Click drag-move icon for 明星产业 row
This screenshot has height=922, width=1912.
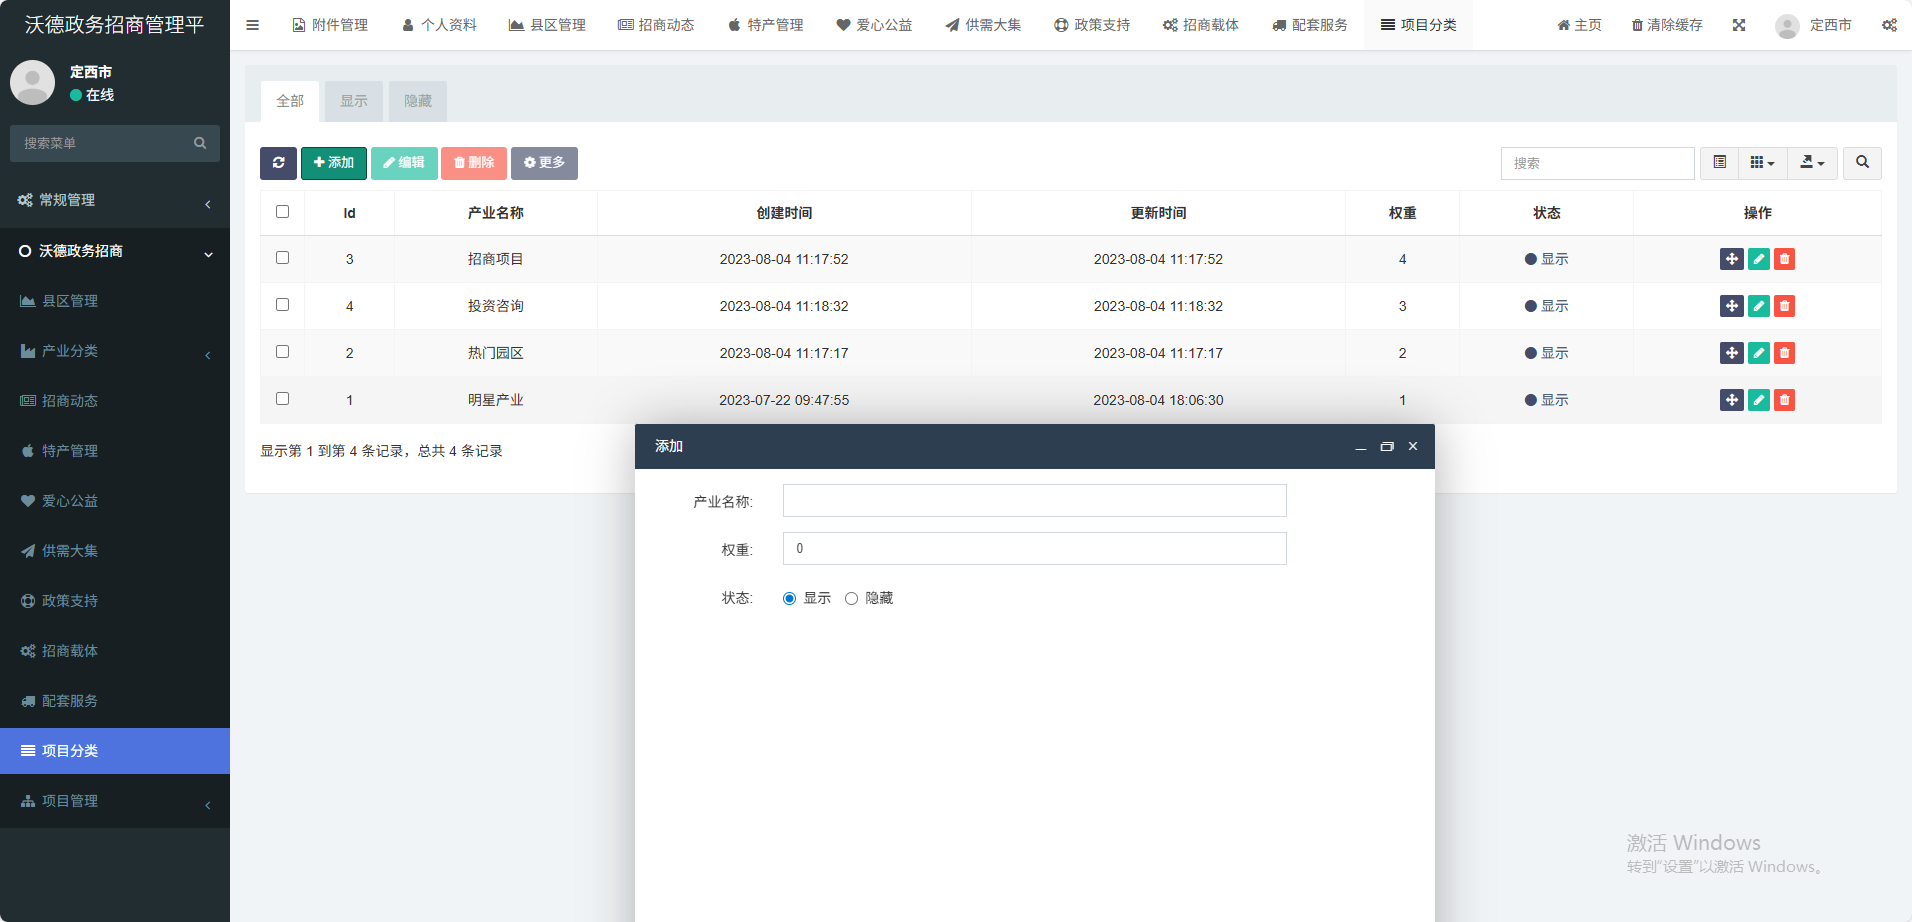point(1731,400)
